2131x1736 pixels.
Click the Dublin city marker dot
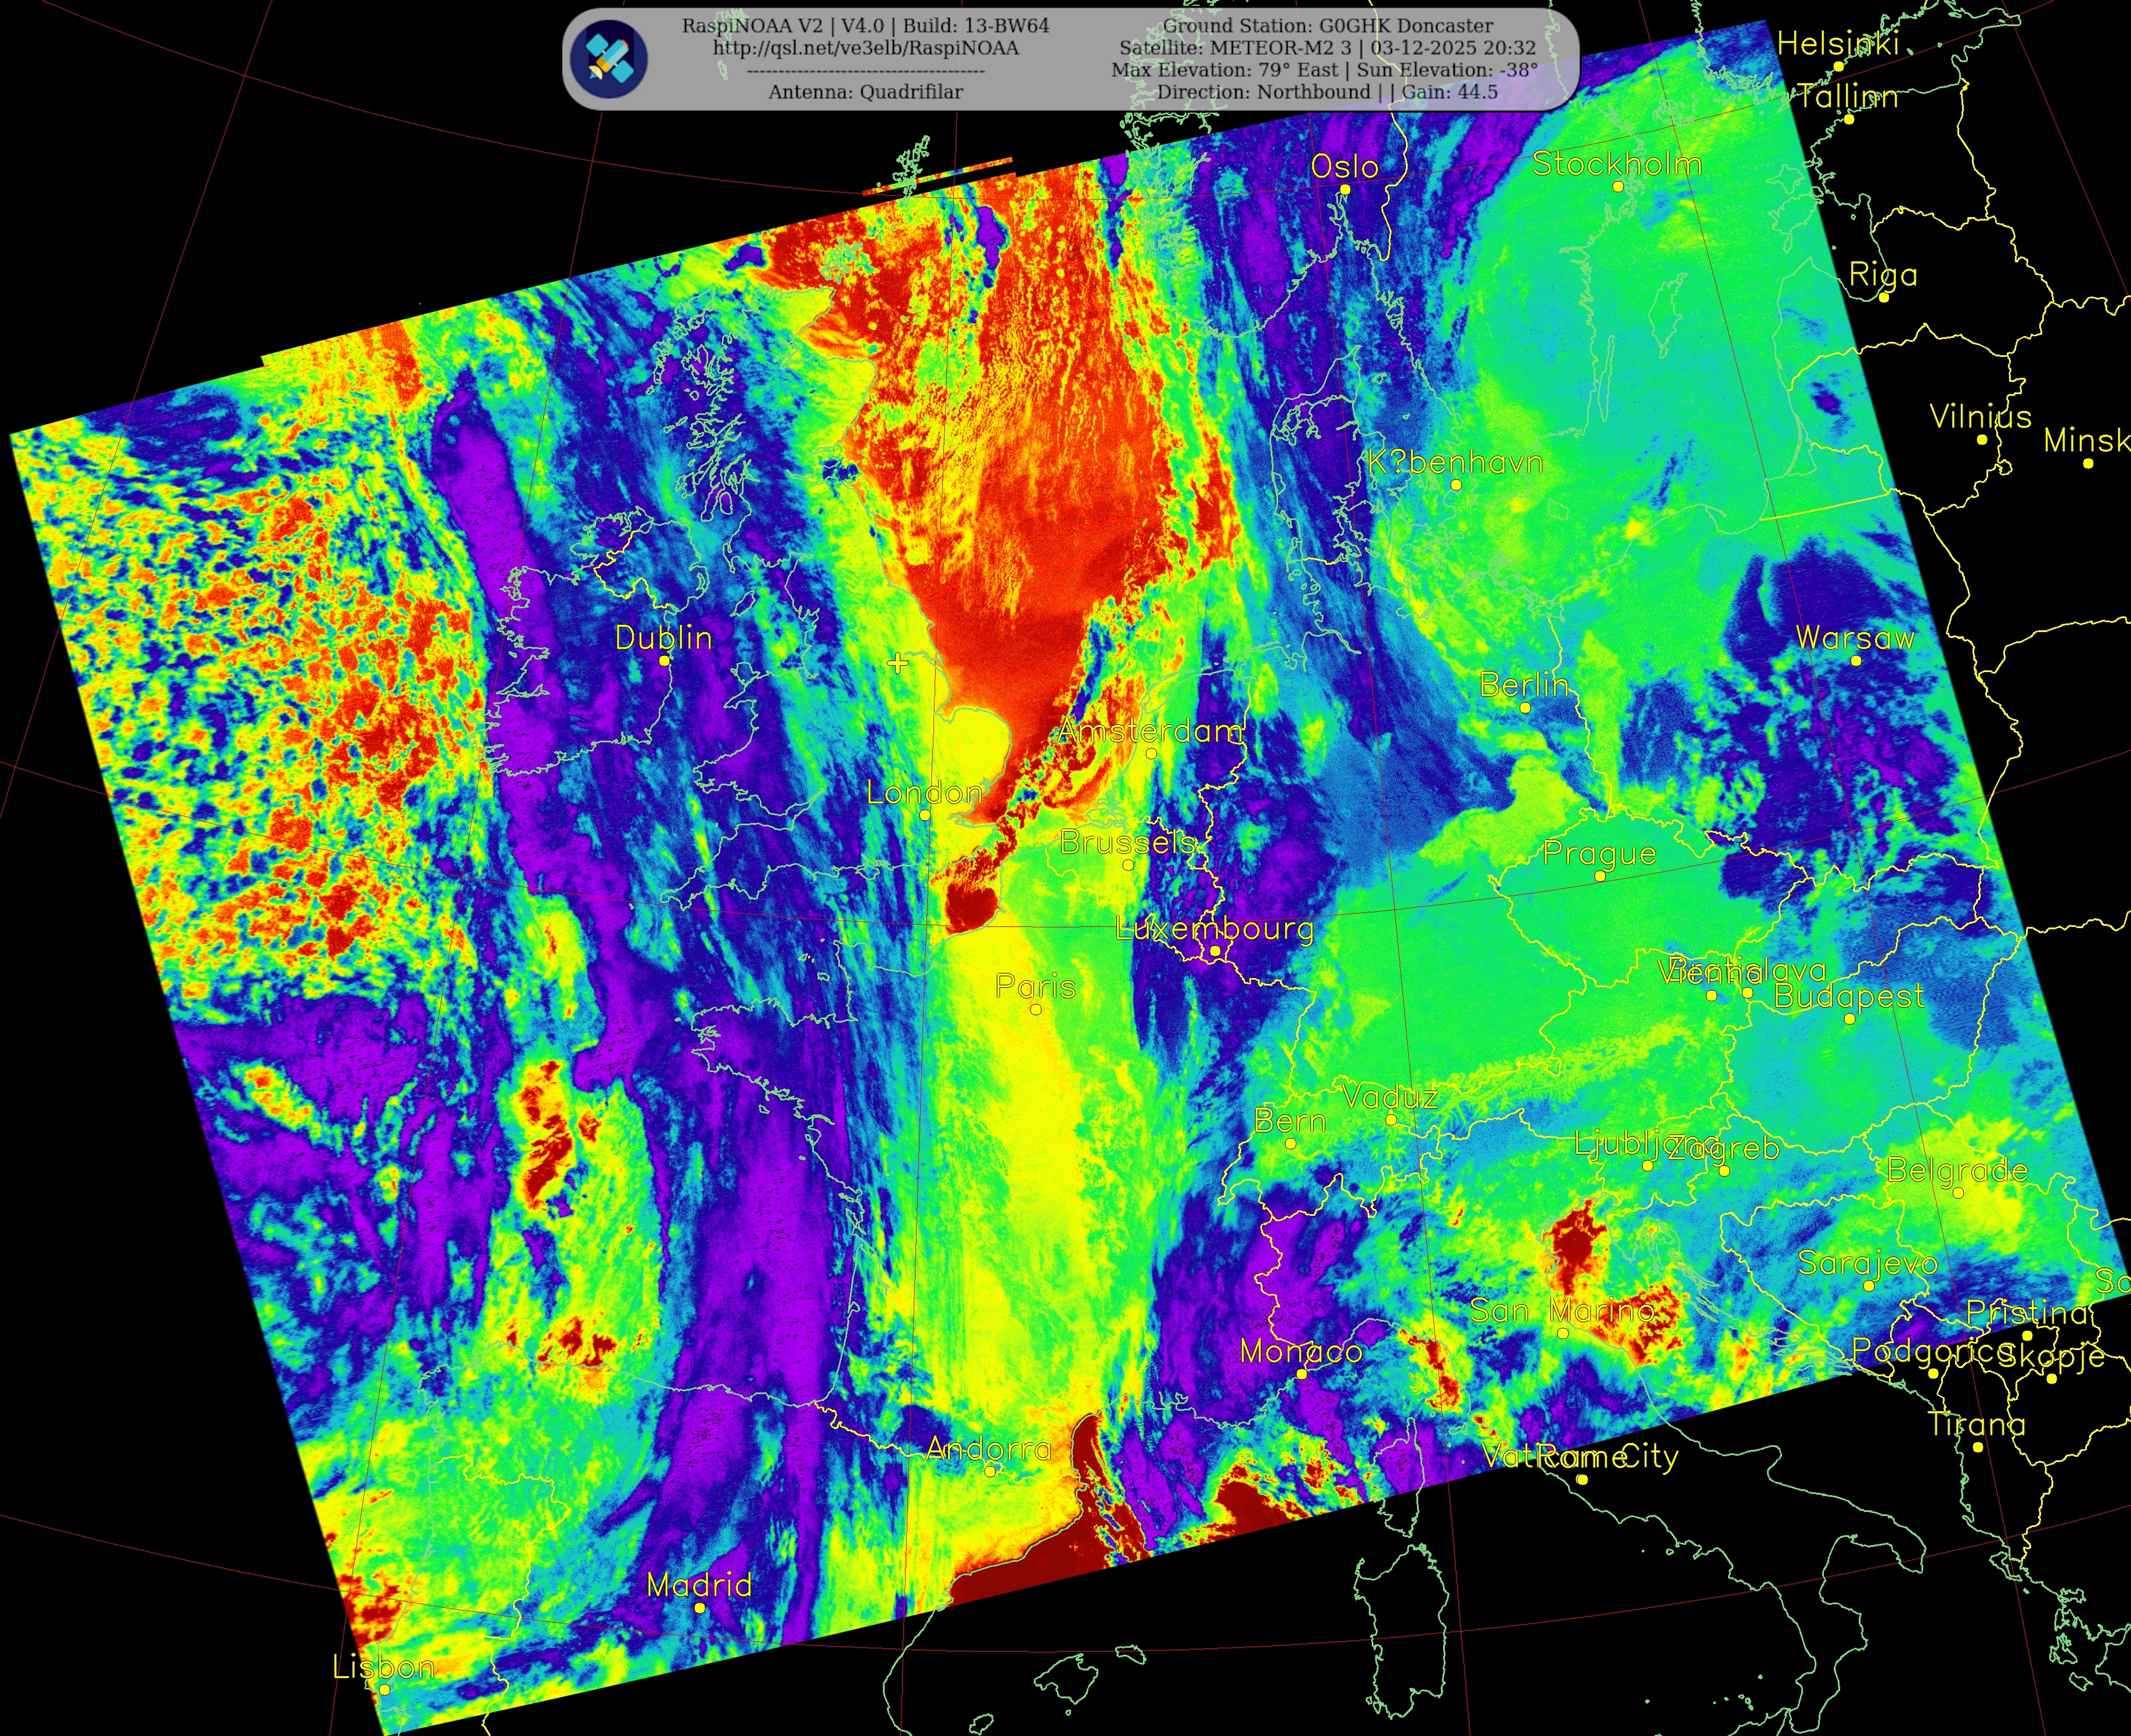coord(664,661)
